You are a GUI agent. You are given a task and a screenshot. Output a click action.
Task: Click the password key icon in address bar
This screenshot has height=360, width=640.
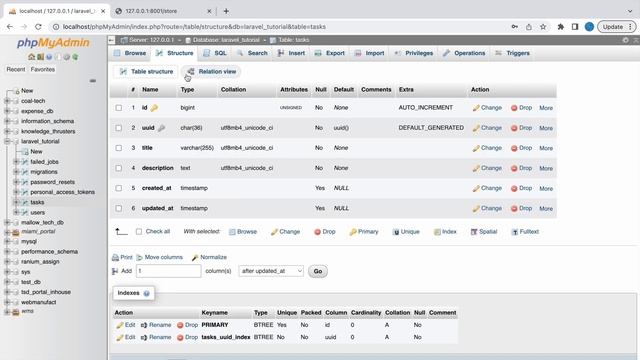515,27
